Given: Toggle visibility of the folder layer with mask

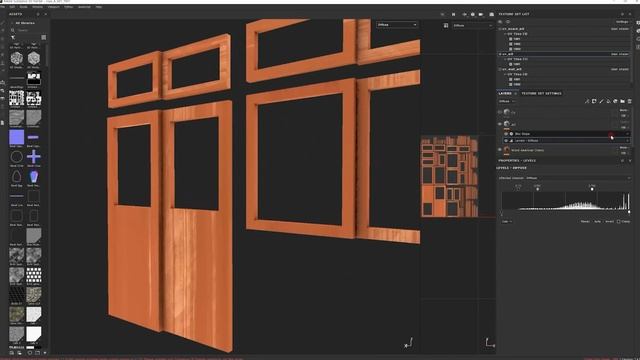Looking at the screenshot, I should coord(500,124).
